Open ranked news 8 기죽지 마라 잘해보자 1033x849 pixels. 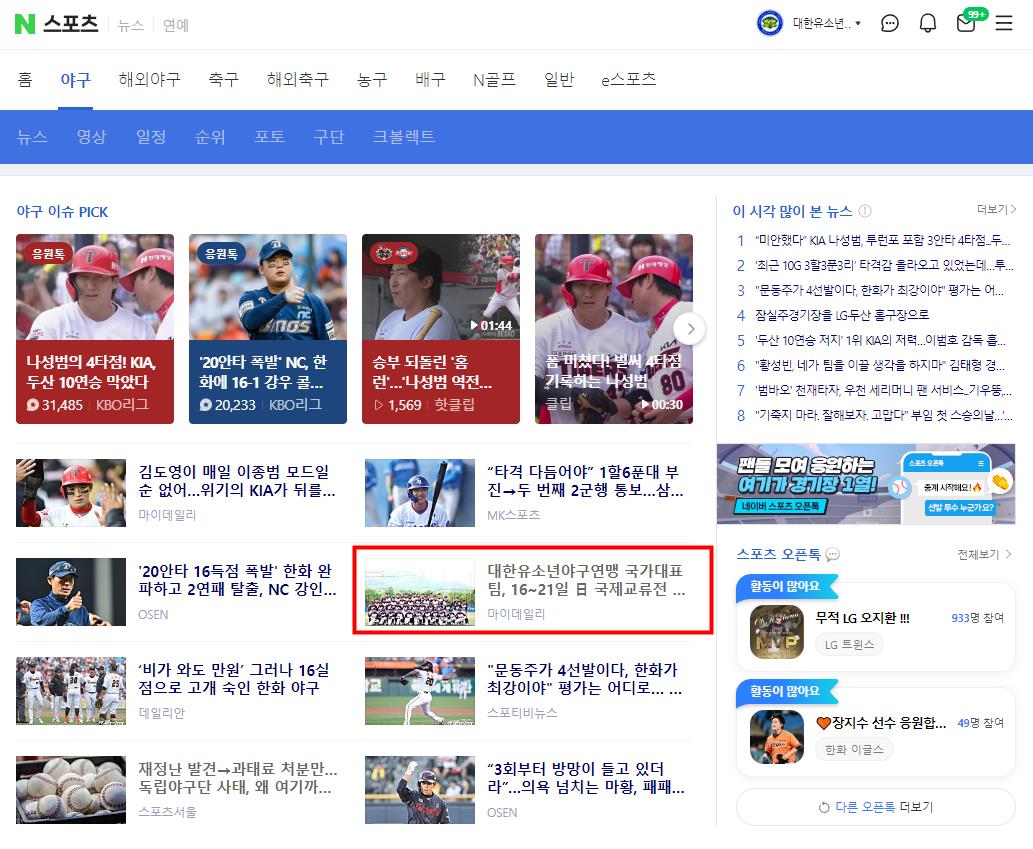point(883,416)
